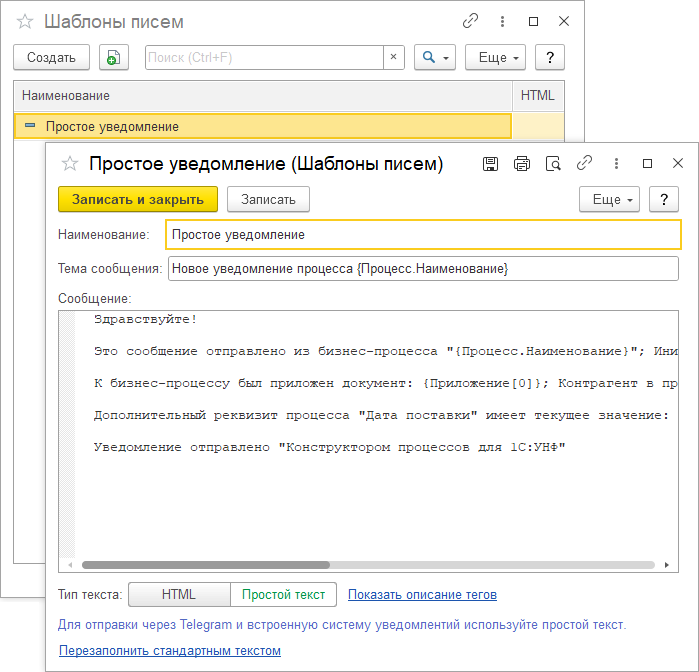This screenshot has width=699, height=672.
Task: Add Шаблоны писем list to favorites
Action: tap(25, 22)
